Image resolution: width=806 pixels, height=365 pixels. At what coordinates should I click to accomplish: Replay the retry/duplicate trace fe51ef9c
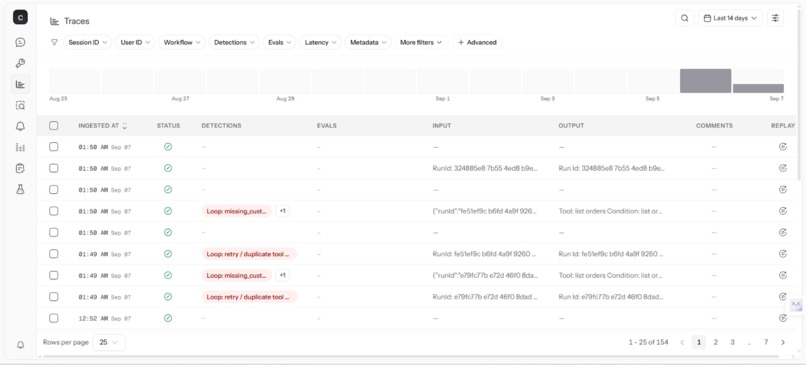782,254
